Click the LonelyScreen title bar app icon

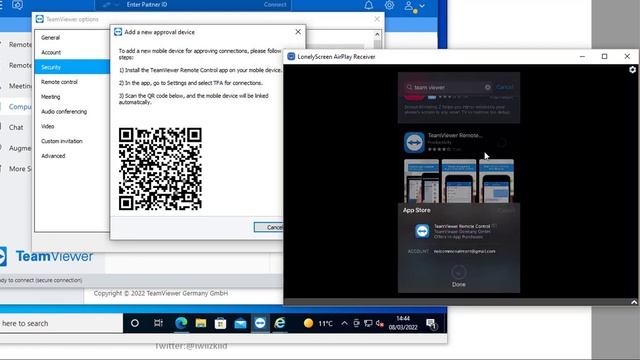coord(291,57)
